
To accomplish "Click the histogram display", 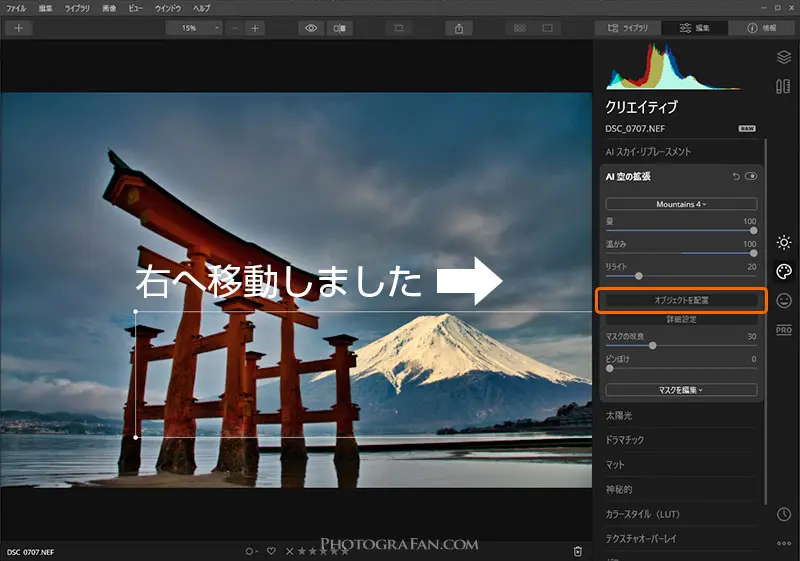I will [x=673, y=66].
